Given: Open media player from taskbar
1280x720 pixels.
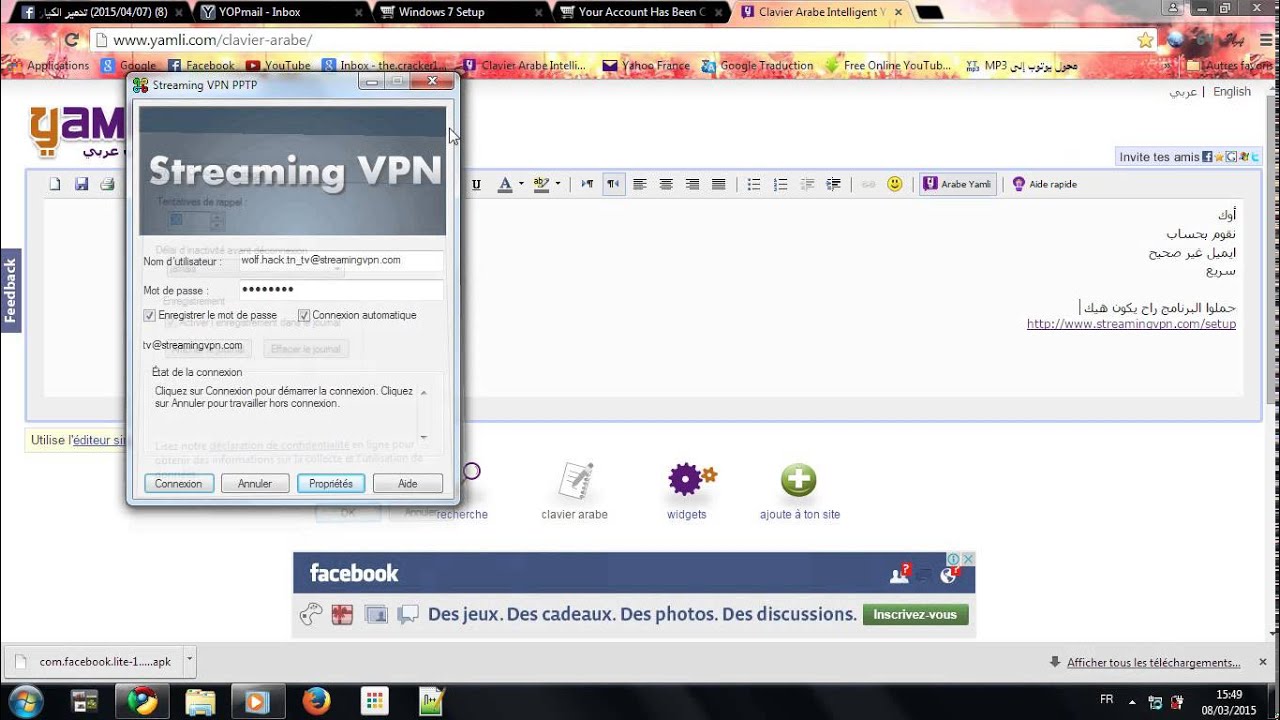Looking at the screenshot, I should click(x=258, y=701).
